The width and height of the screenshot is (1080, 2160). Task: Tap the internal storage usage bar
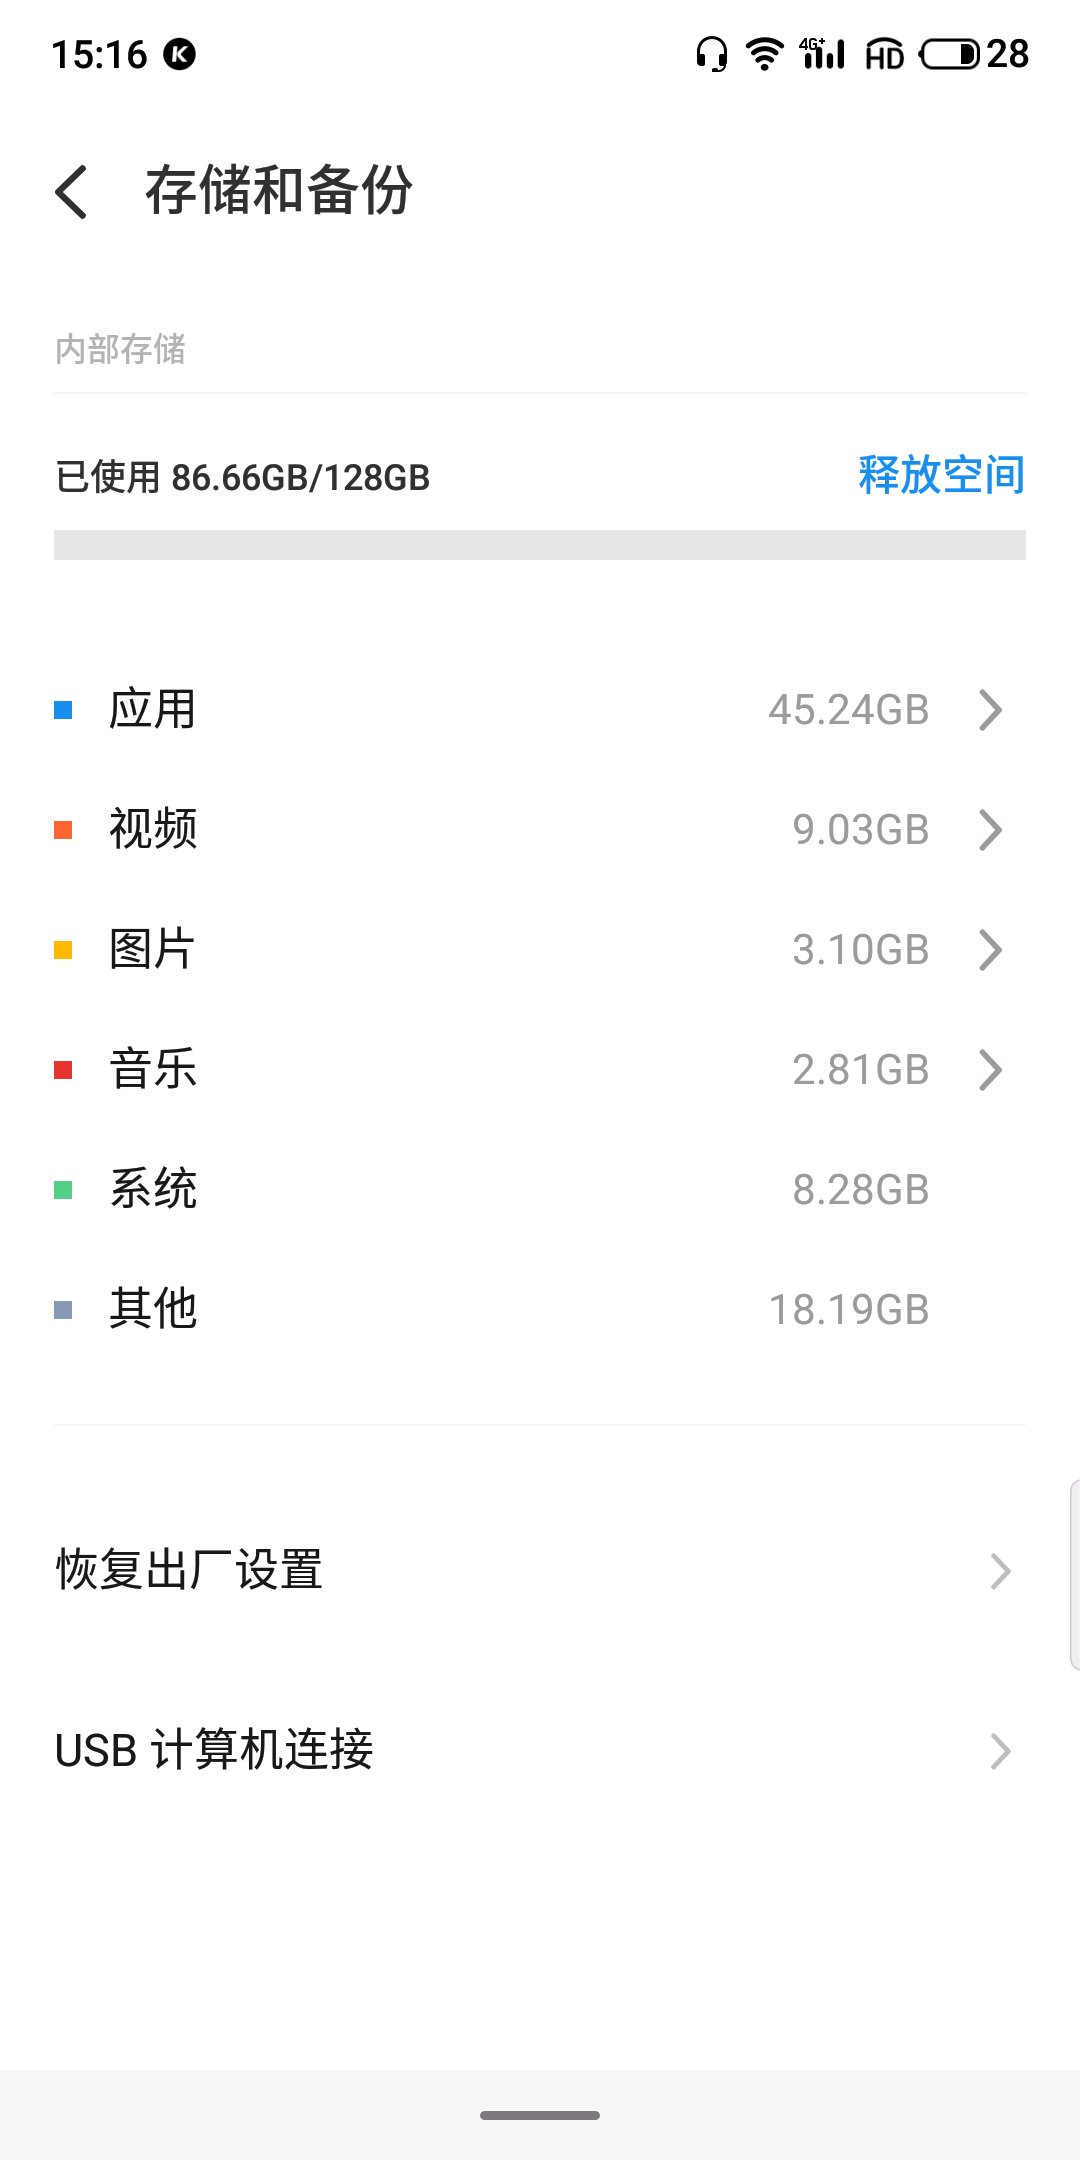(540, 545)
